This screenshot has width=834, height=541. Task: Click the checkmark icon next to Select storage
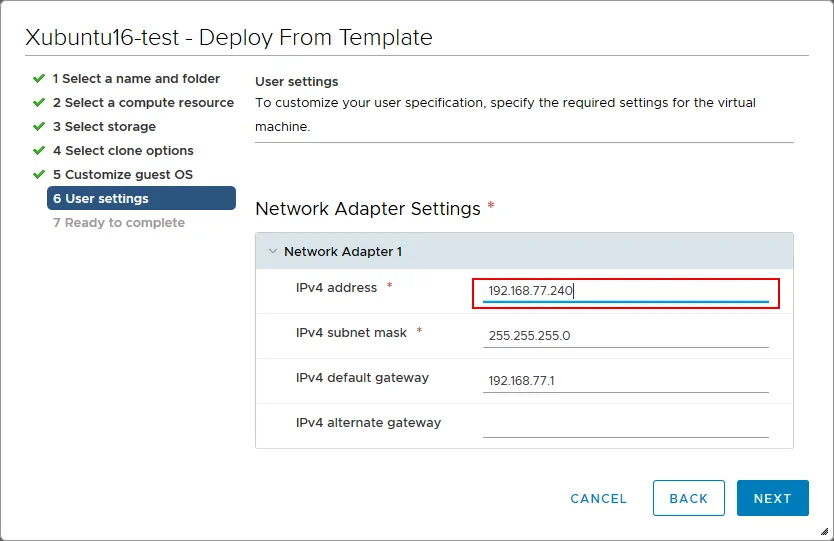39,126
